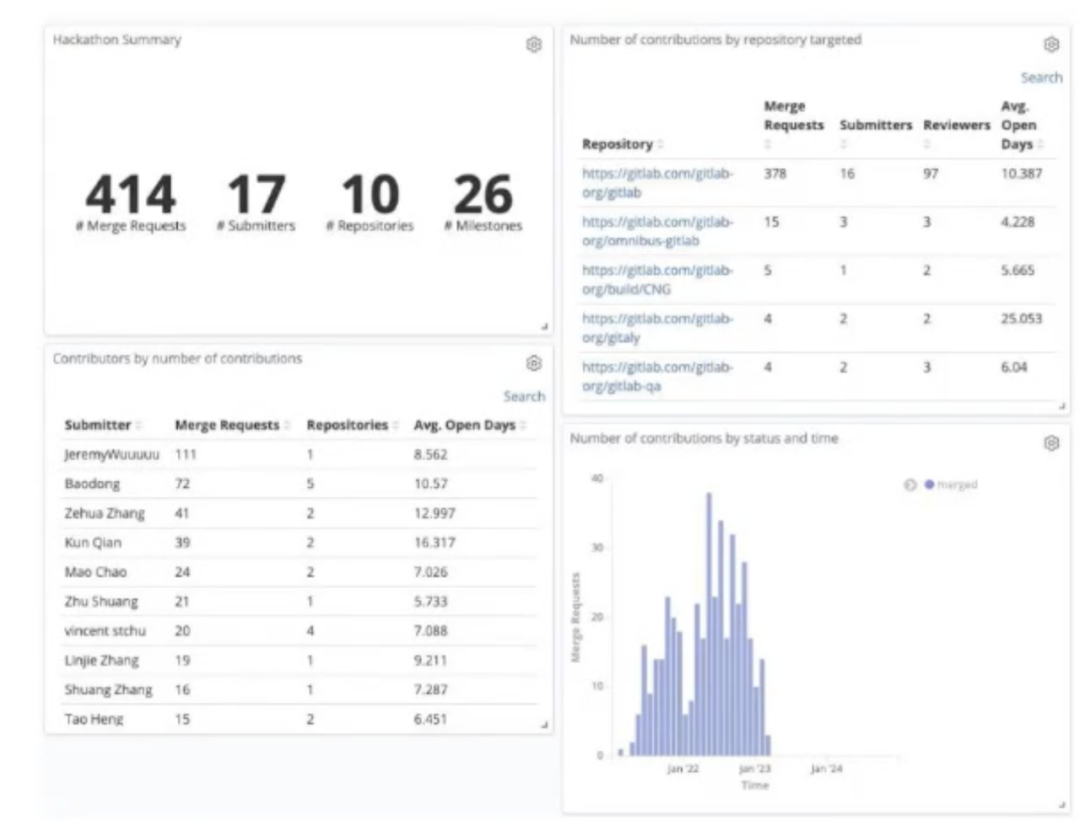Open the gitlab-org/gitaly repository link

click(x=657, y=328)
